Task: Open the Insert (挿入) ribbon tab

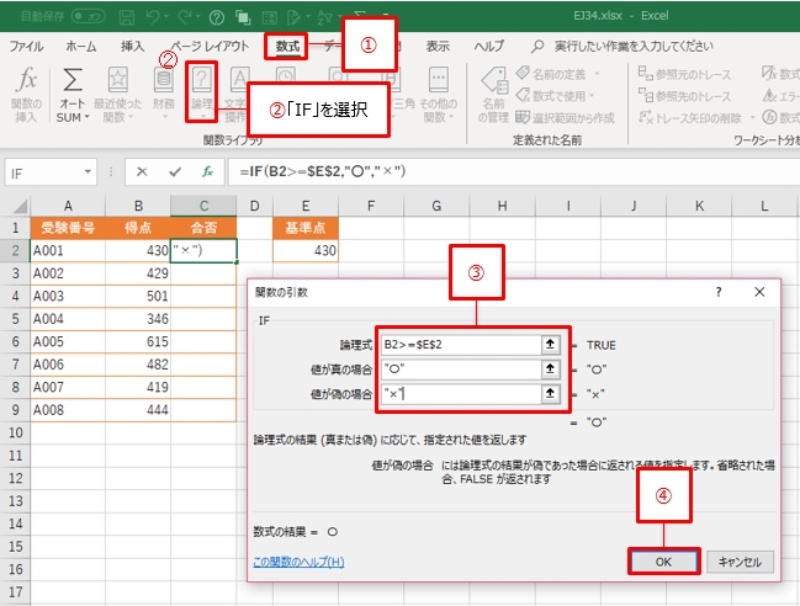Action: point(132,46)
